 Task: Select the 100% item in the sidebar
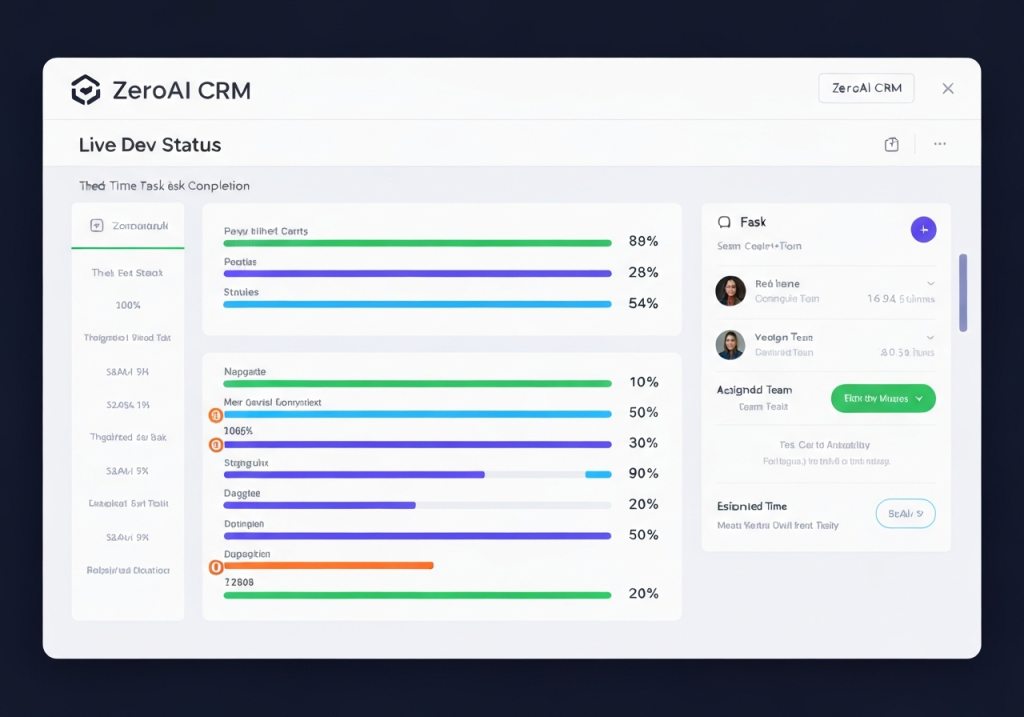pyautogui.click(x=128, y=305)
